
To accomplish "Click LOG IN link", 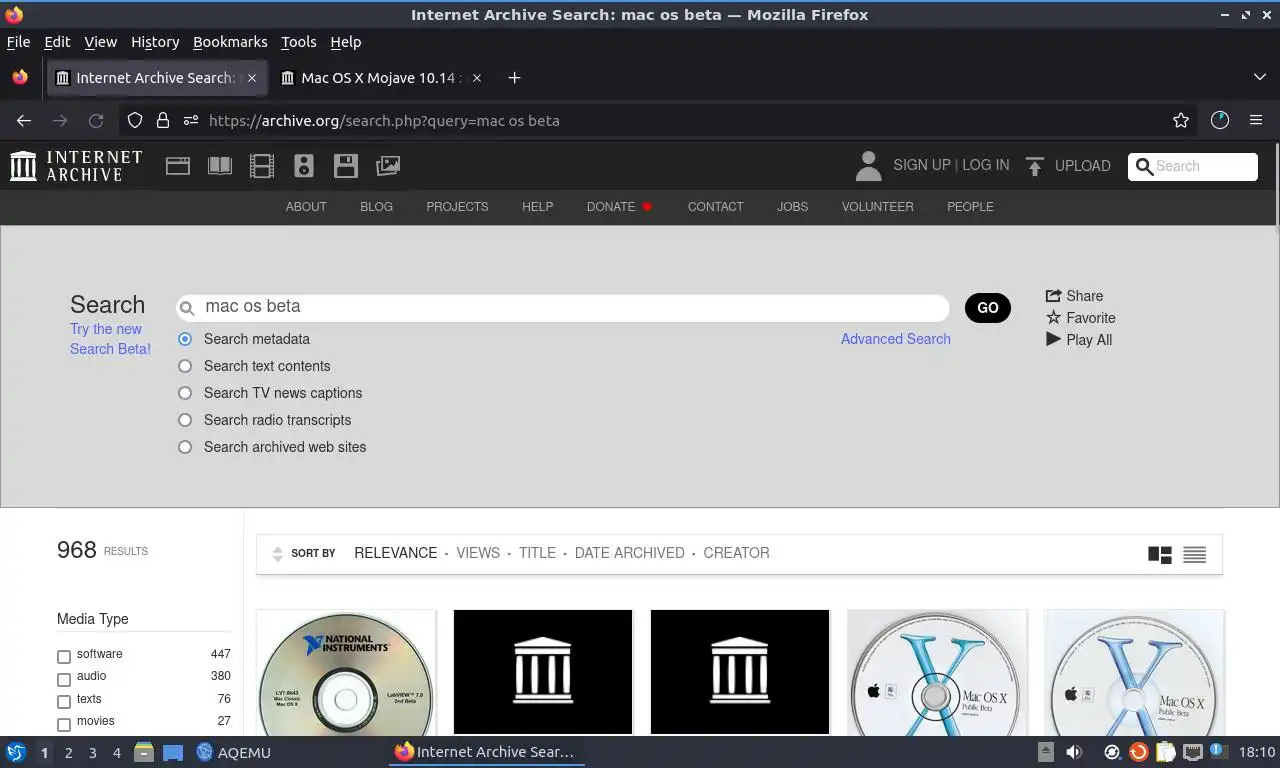I will coord(985,165).
